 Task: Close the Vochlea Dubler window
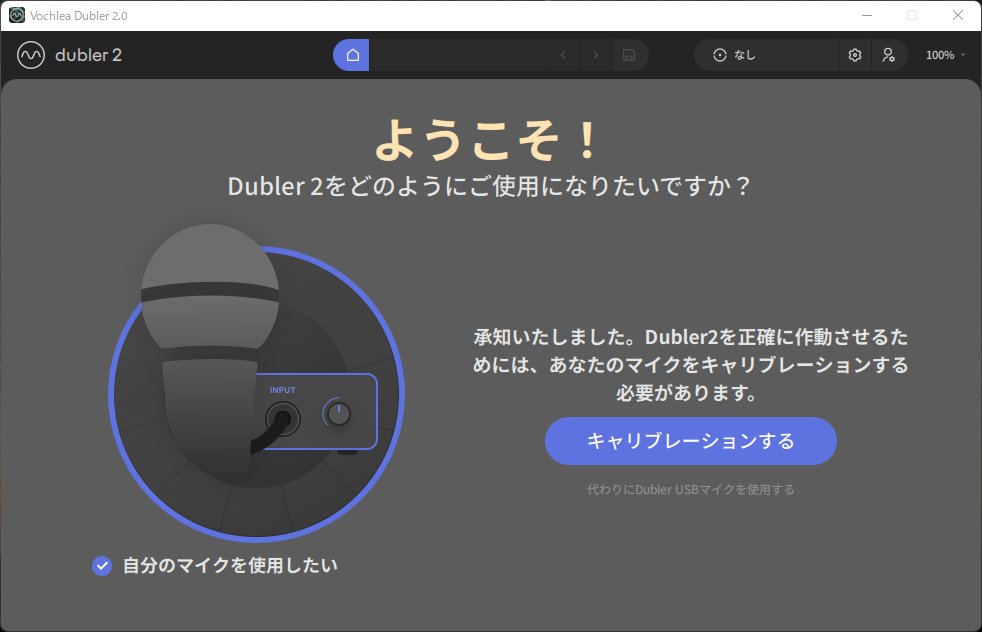point(958,15)
